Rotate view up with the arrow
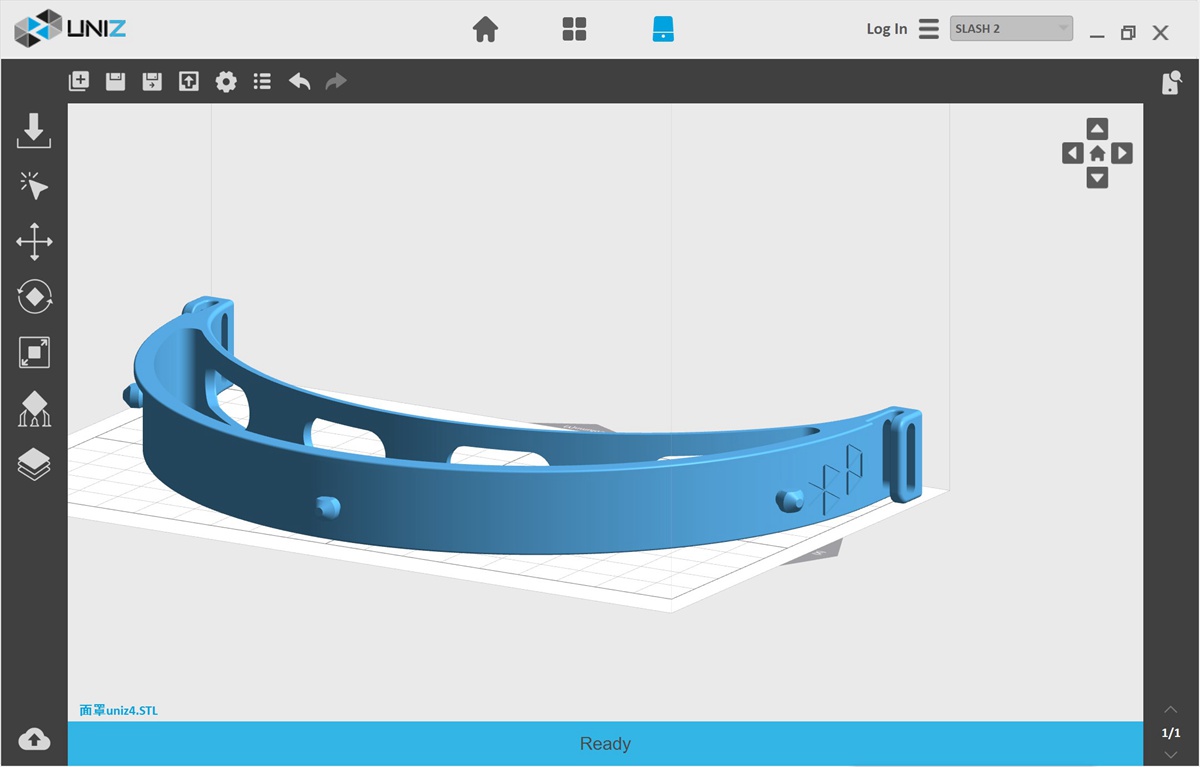The image size is (1200, 767). pyautogui.click(x=1097, y=129)
